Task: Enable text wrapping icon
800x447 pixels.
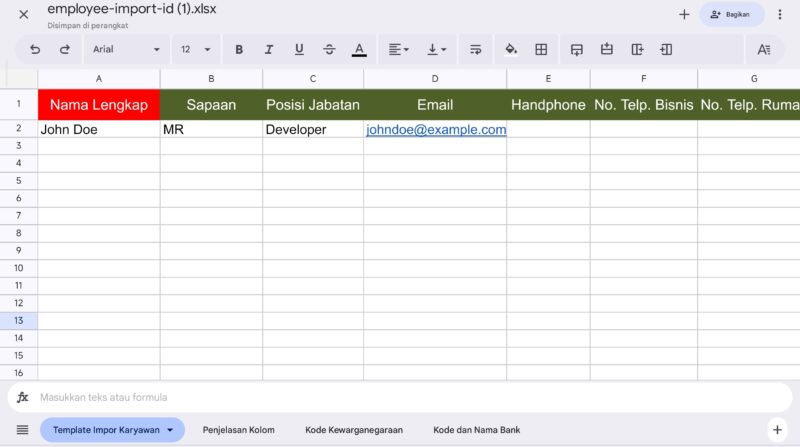Action: click(x=475, y=49)
